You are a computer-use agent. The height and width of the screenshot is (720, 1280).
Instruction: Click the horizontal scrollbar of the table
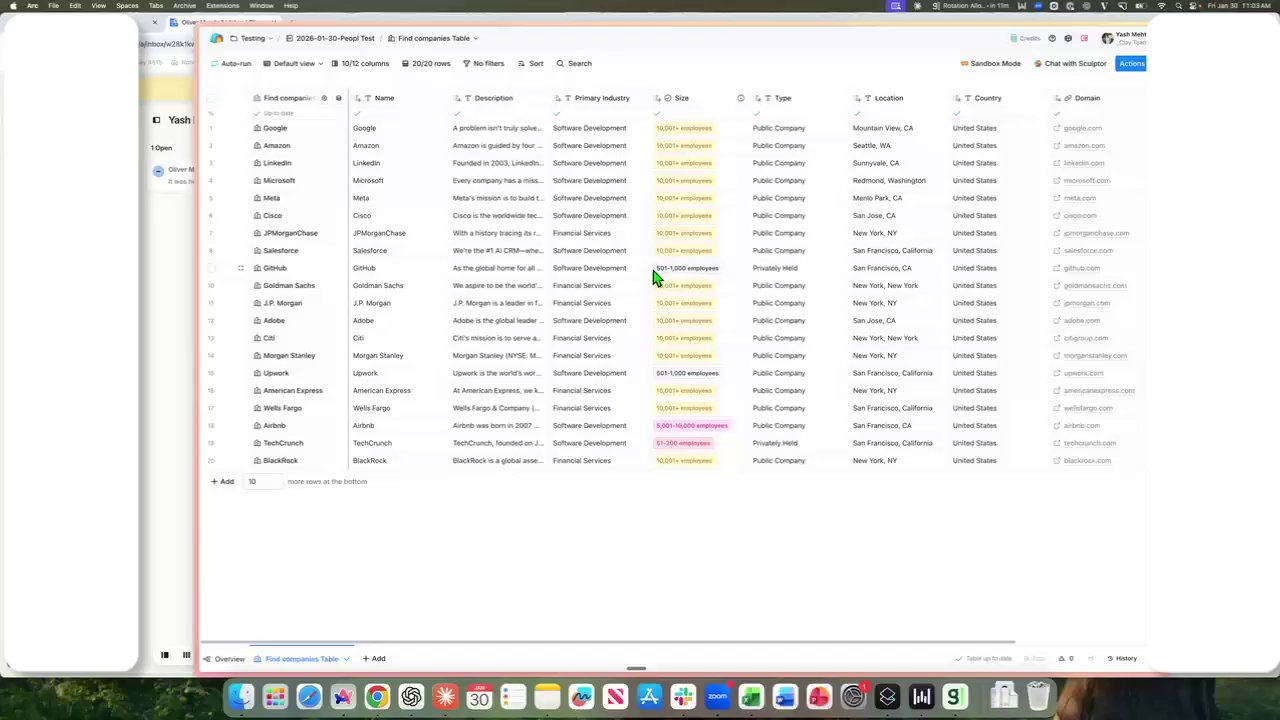point(608,642)
